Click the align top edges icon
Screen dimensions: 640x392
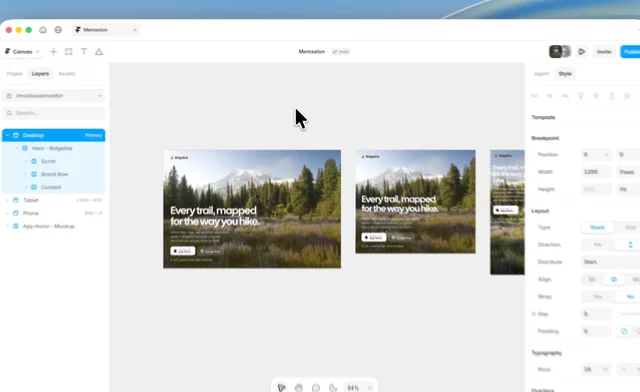(x=580, y=96)
